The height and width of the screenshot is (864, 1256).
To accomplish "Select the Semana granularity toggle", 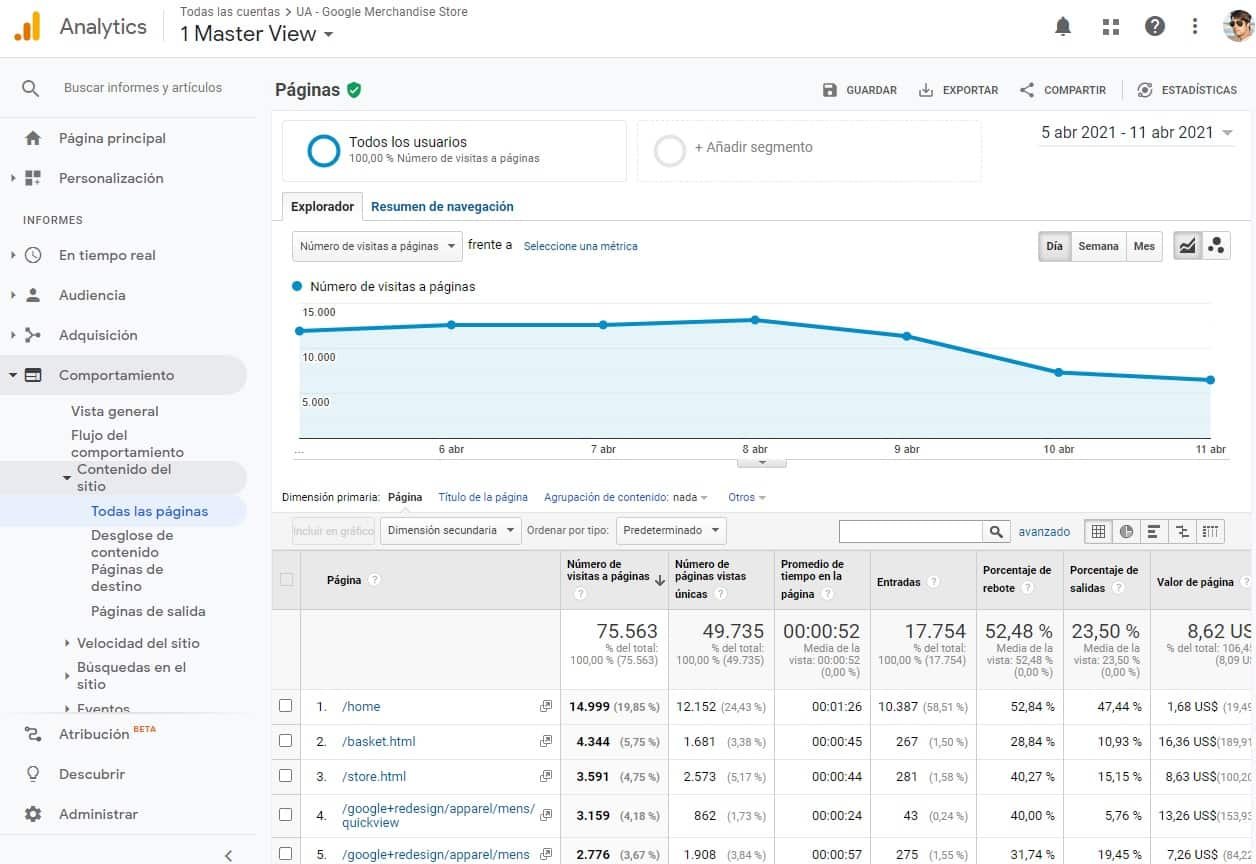I will pos(1098,246).
